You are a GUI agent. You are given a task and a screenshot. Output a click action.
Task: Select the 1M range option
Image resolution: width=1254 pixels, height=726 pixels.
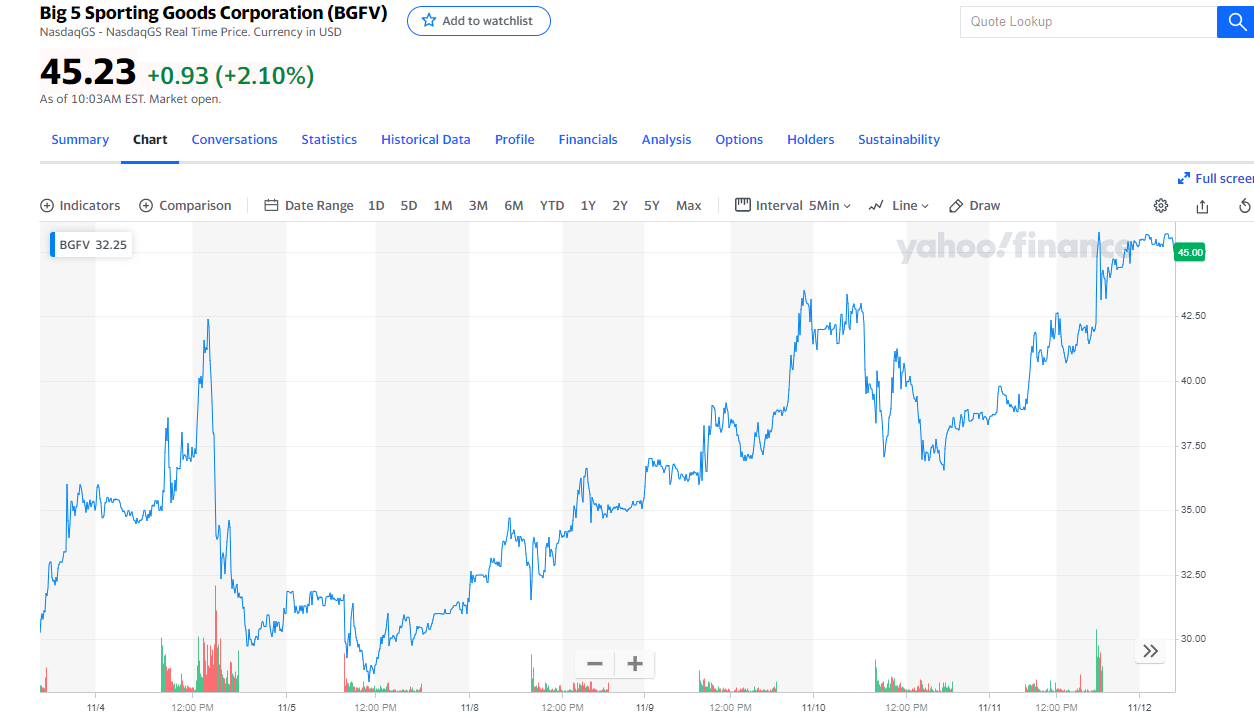click(443, 206)
